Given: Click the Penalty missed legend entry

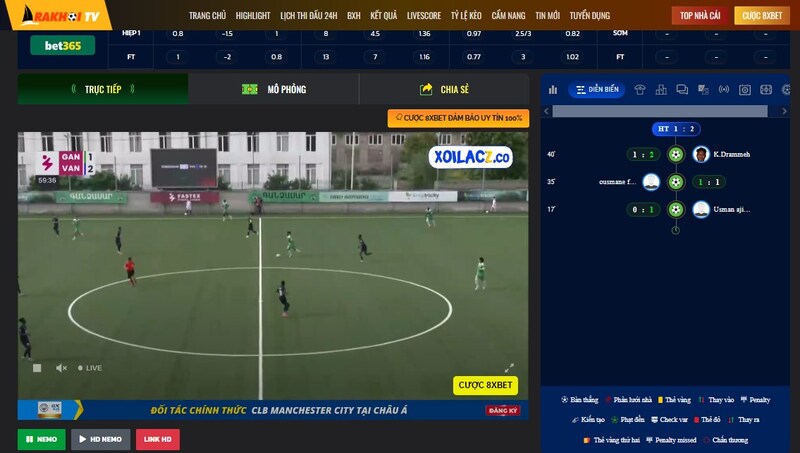Looking at the screenshot, I should click(671, 440).
